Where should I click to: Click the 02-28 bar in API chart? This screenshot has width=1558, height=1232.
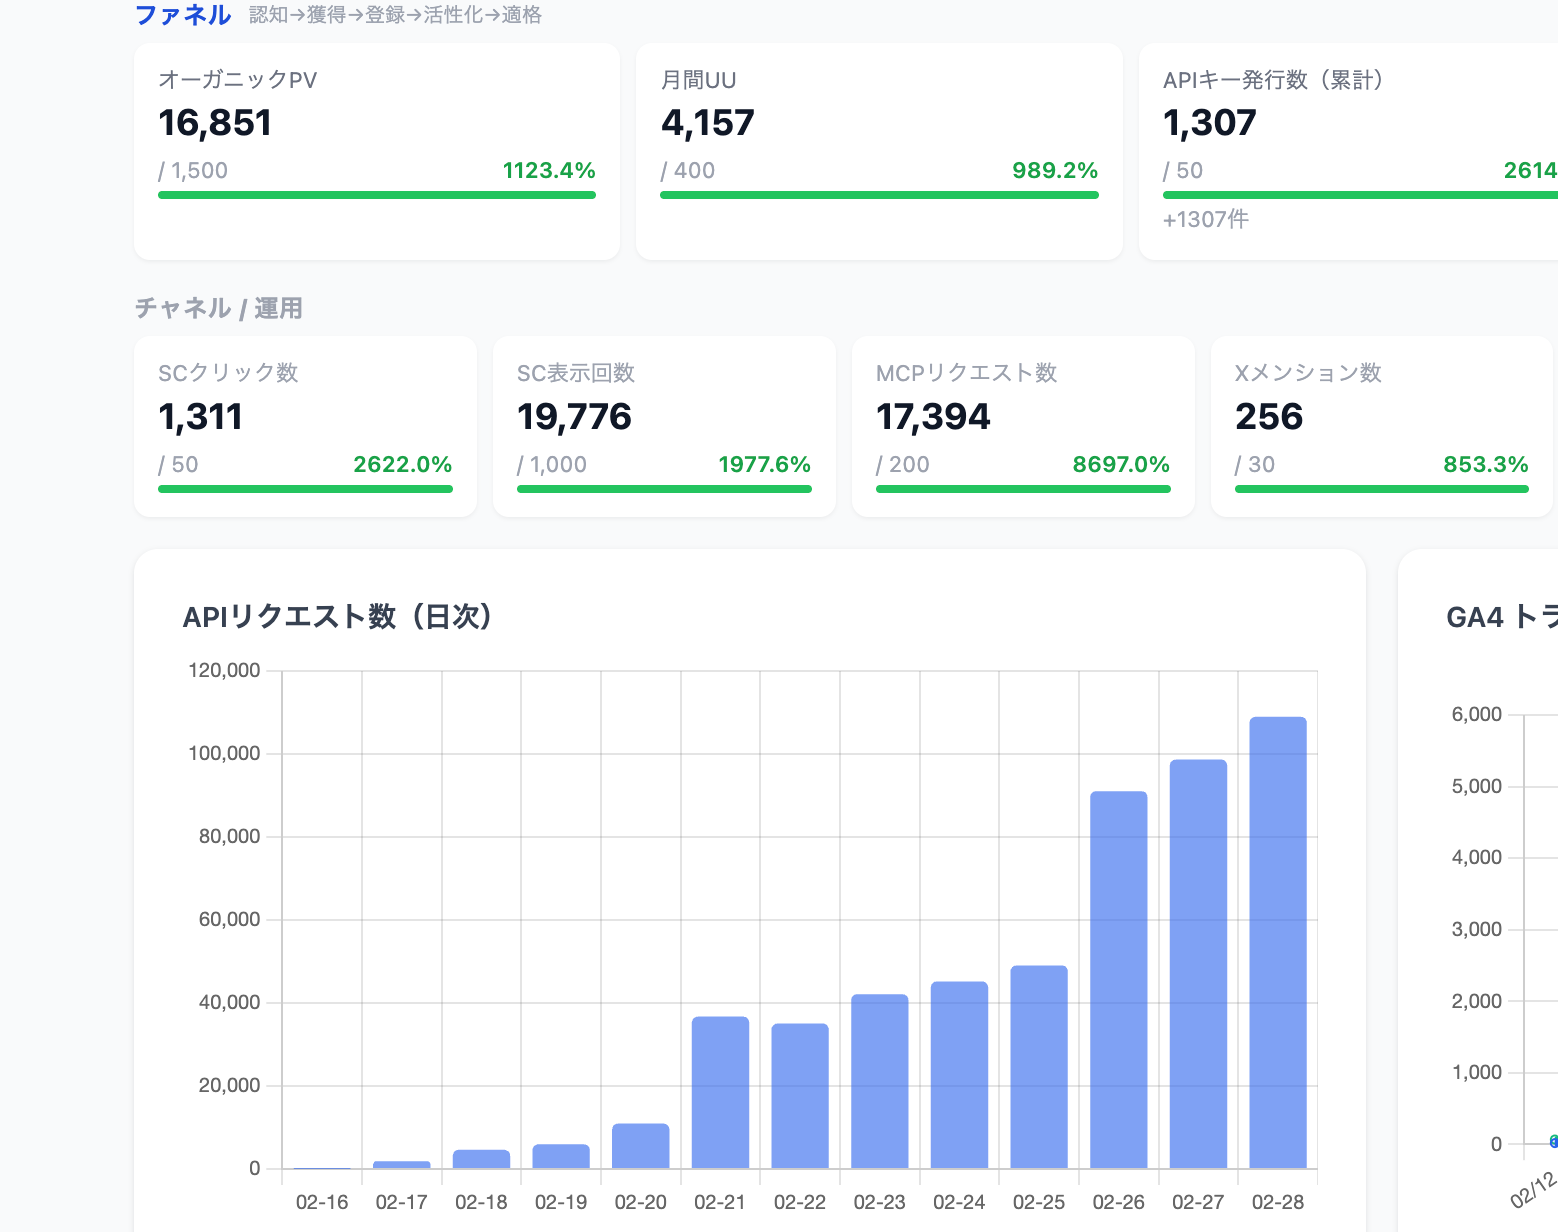(1278, 942)
